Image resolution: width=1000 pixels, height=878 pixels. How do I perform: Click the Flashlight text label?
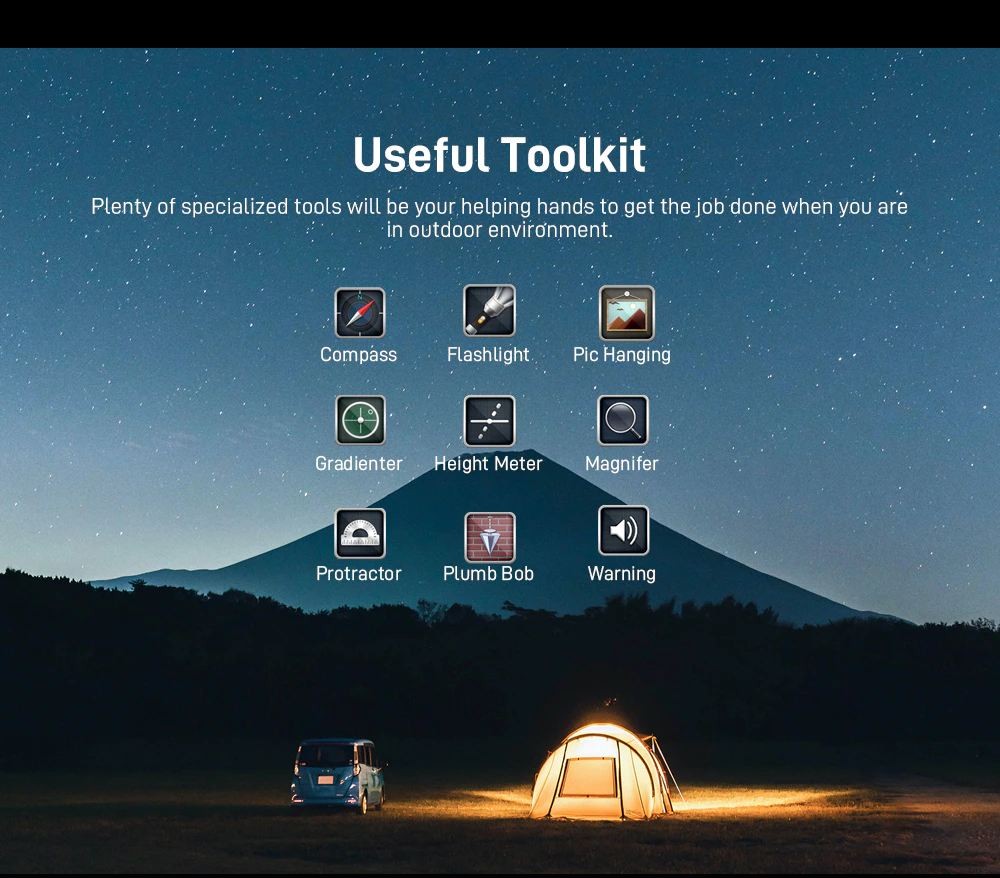click(x=488, y=355)
